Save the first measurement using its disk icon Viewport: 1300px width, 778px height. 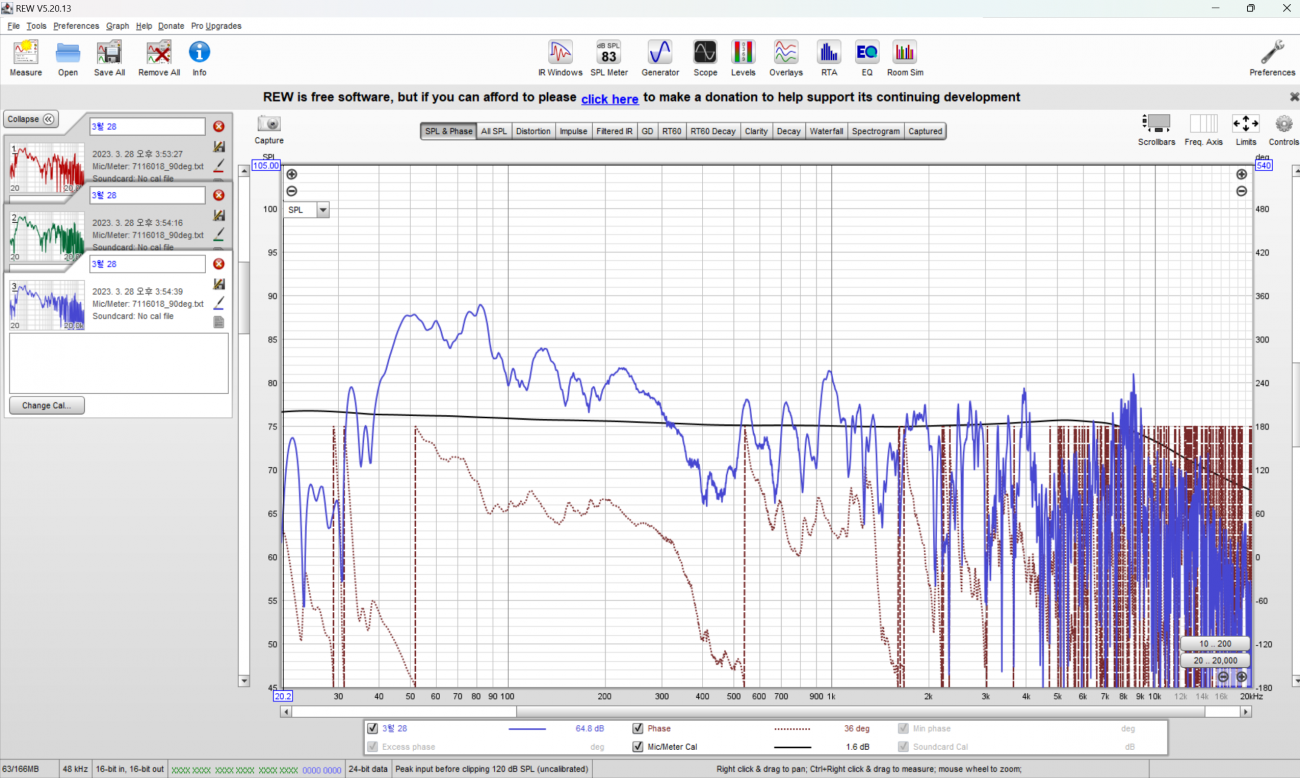(219, 146)
